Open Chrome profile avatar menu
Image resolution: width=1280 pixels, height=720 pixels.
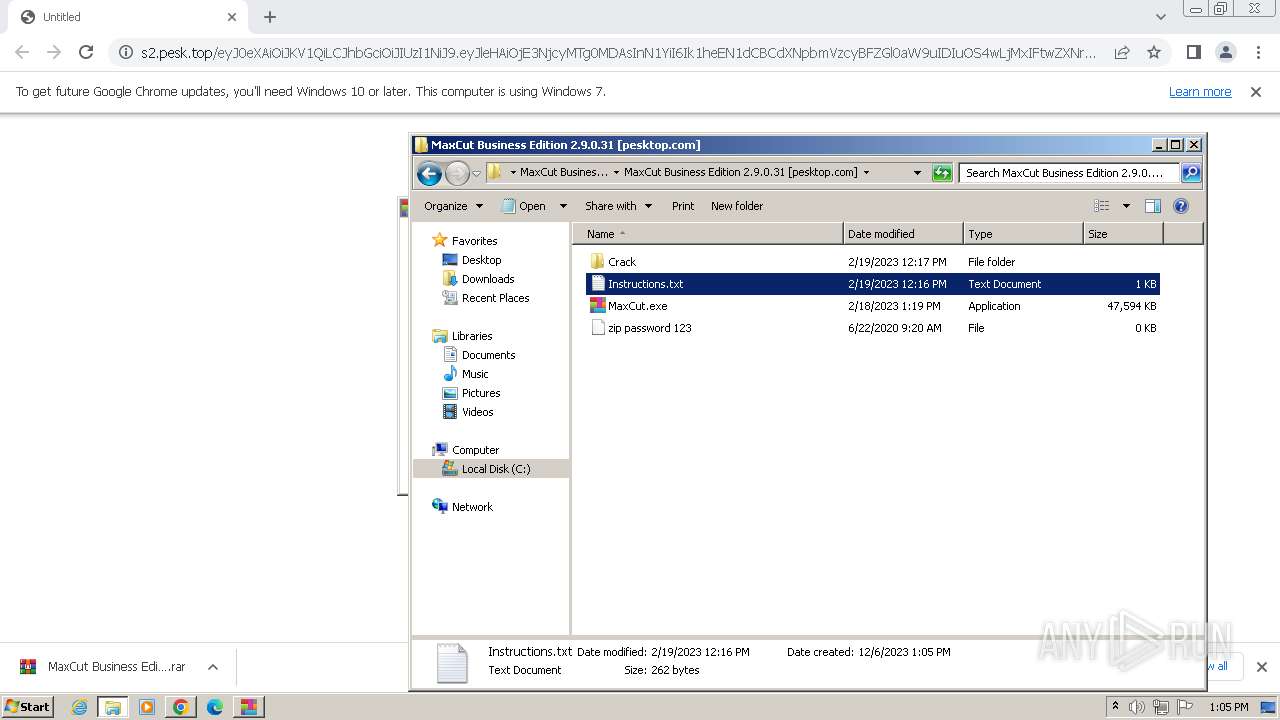coord(1225,52)
